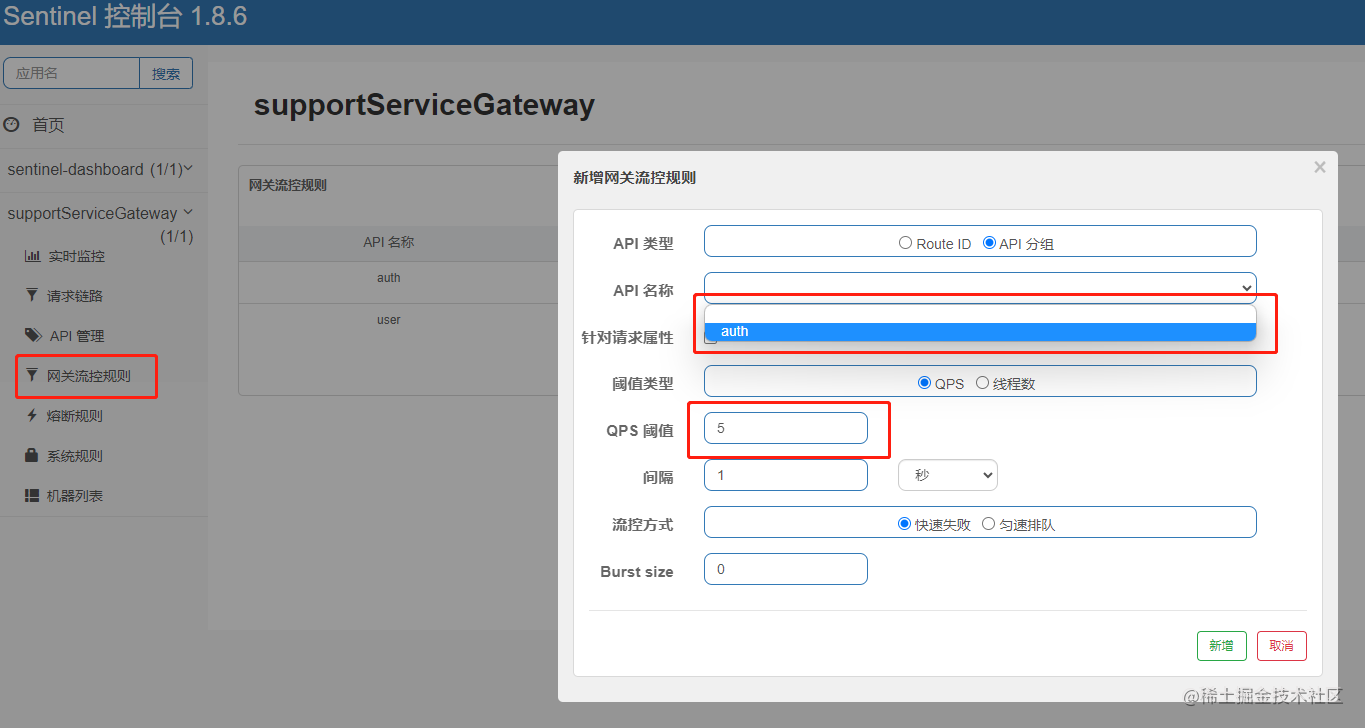Focus the 间隔 value input

tap(786, 475)
